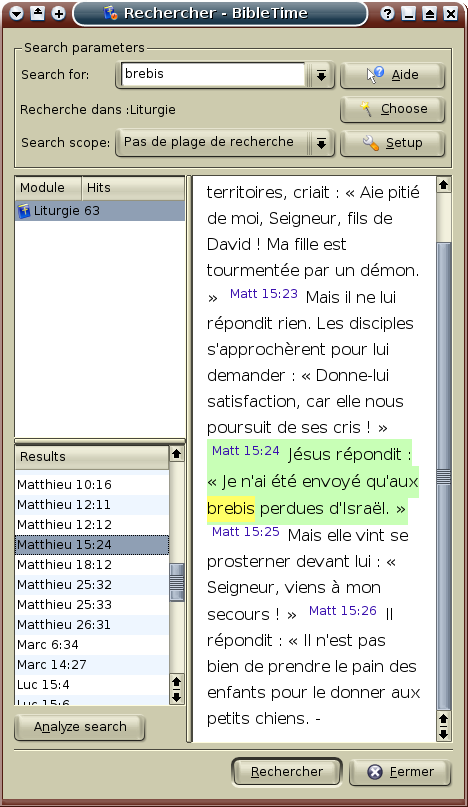Follow the Matt 15:25 verse link

pyautogui.click(x=246, y=532)
